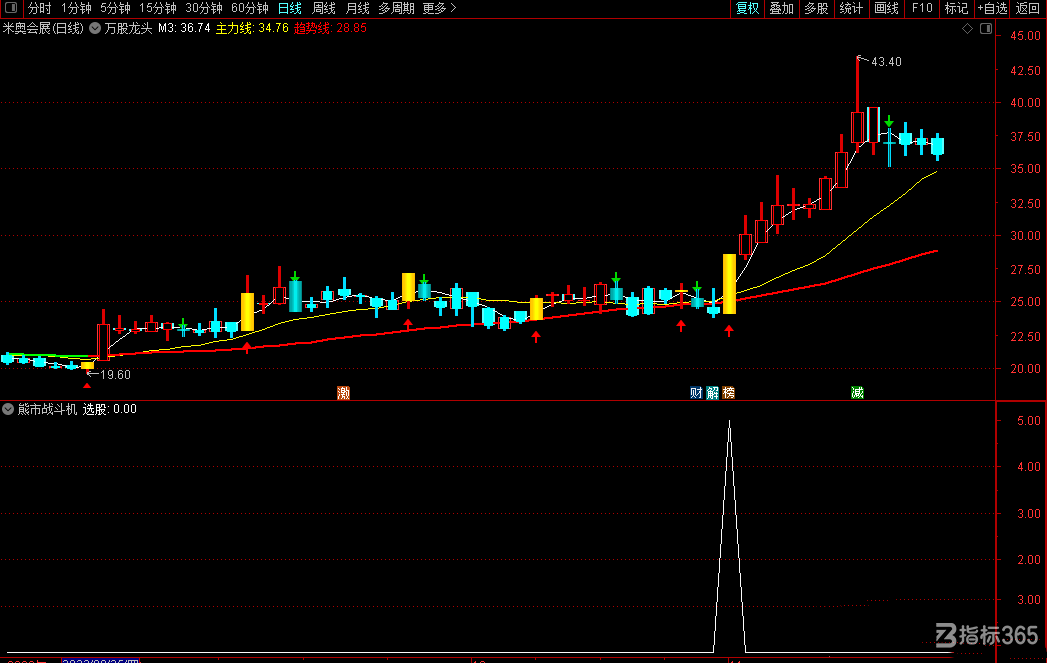Viewport: 1047px width, 663px height.
Task: Open the 复权 adjustment option
Action: tap(747, 8)
